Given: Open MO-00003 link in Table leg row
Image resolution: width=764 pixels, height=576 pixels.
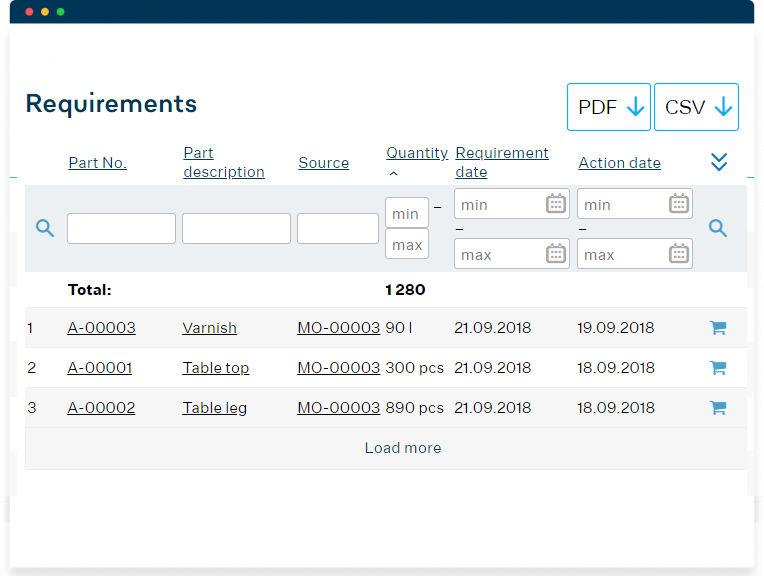Looking at the screenshot, I should [x=338, y=408].
